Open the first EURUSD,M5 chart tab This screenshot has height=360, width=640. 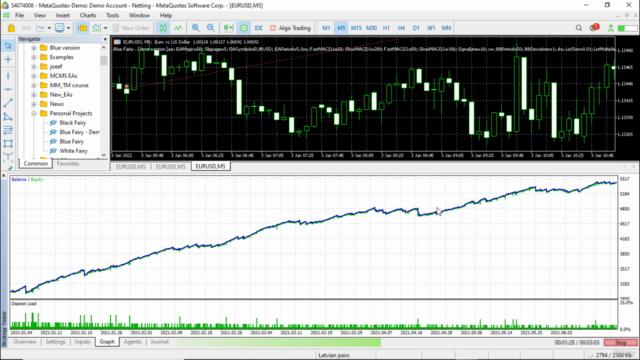(x=131, y=167)
